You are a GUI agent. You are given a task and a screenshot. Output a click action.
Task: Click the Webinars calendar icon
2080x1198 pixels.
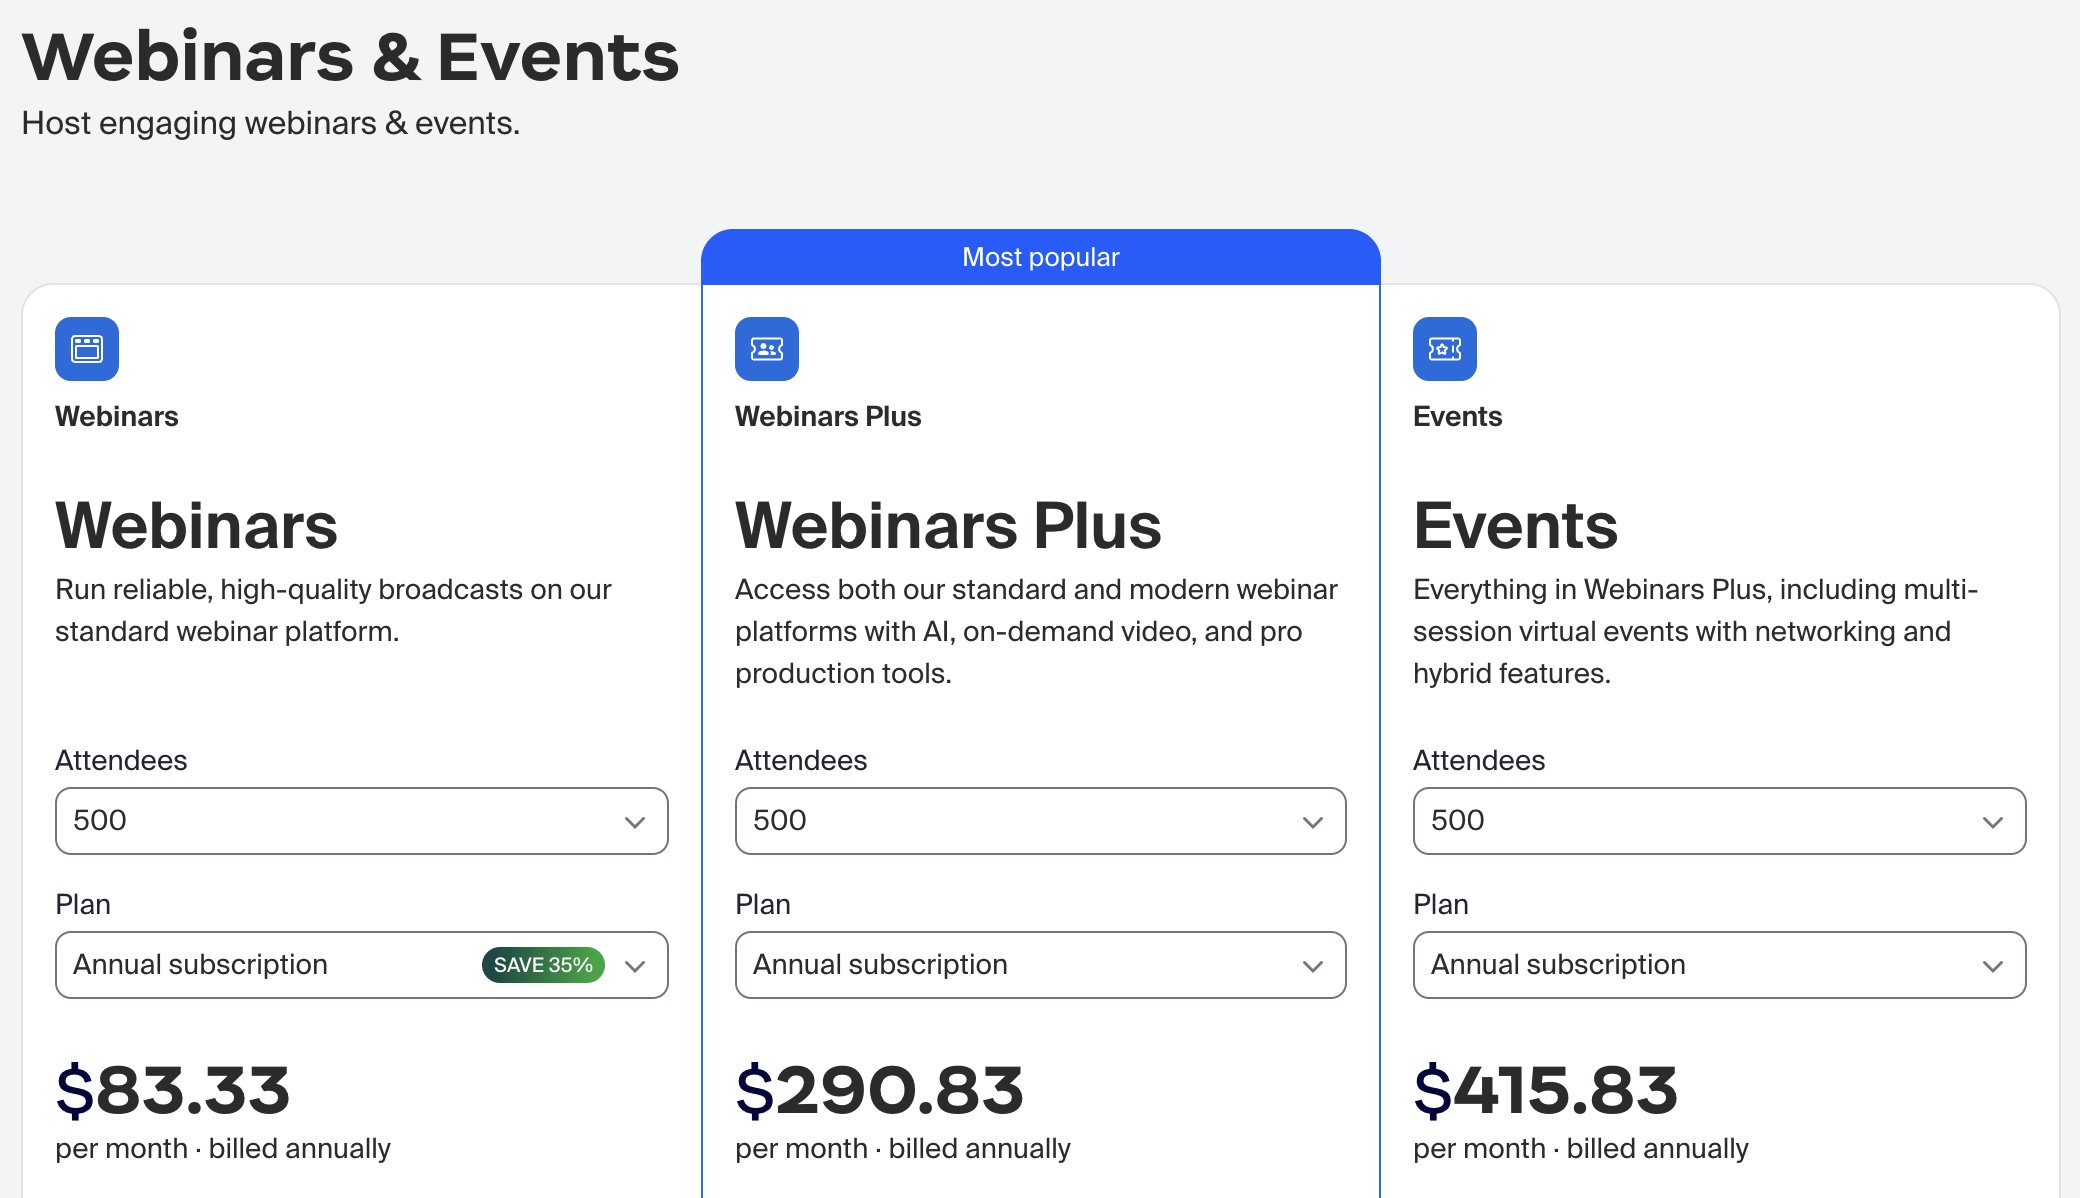[86, 349]
